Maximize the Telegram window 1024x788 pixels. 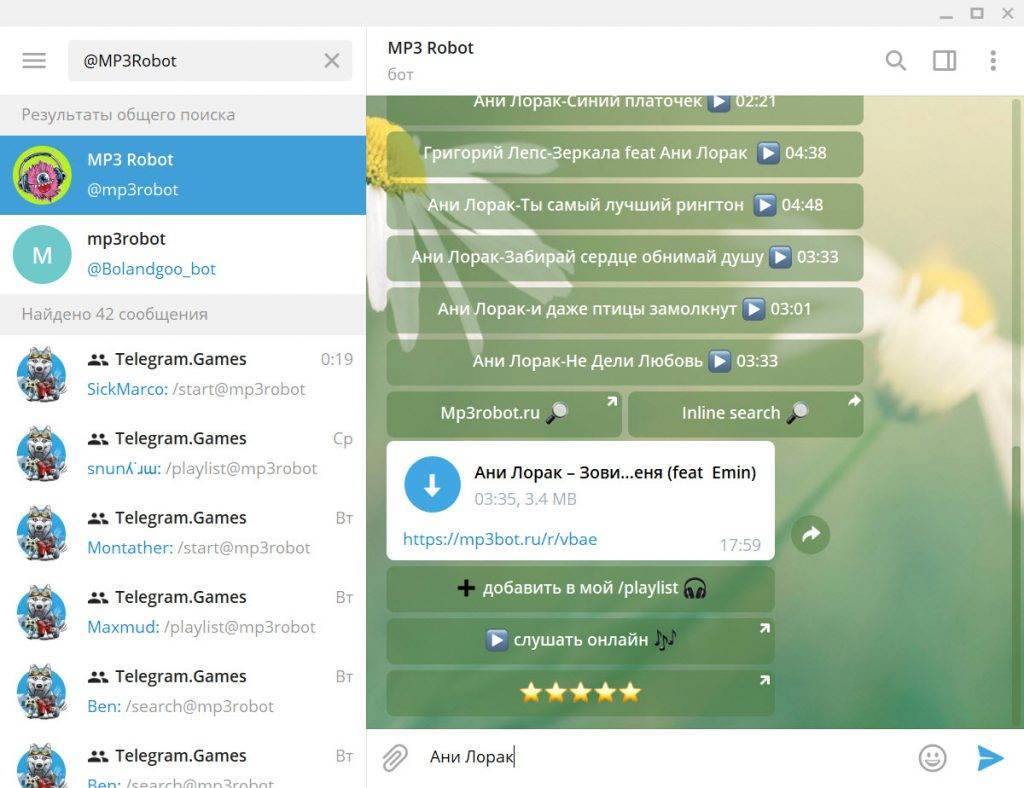coord(977,13)
